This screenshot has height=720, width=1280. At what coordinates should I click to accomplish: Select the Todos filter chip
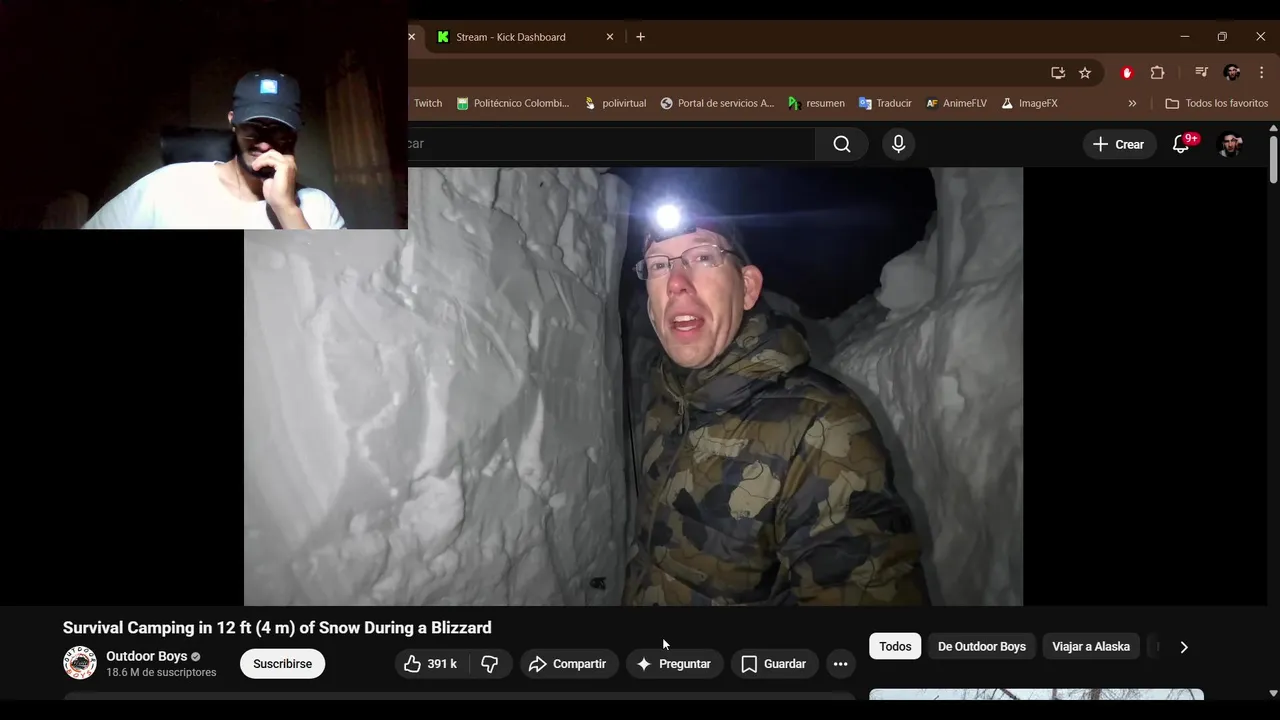tap(895, 646)
